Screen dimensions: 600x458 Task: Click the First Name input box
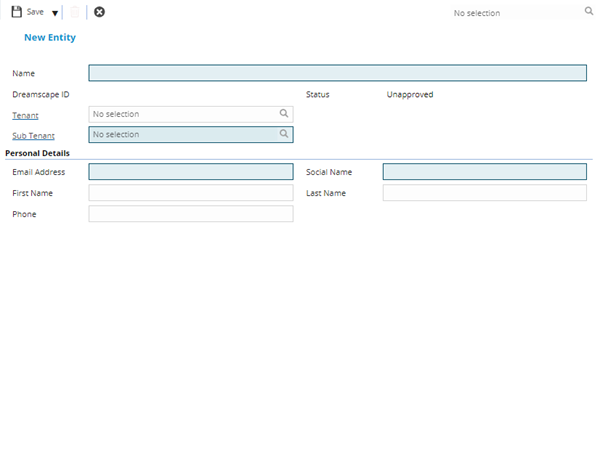[x=190, y=193]
